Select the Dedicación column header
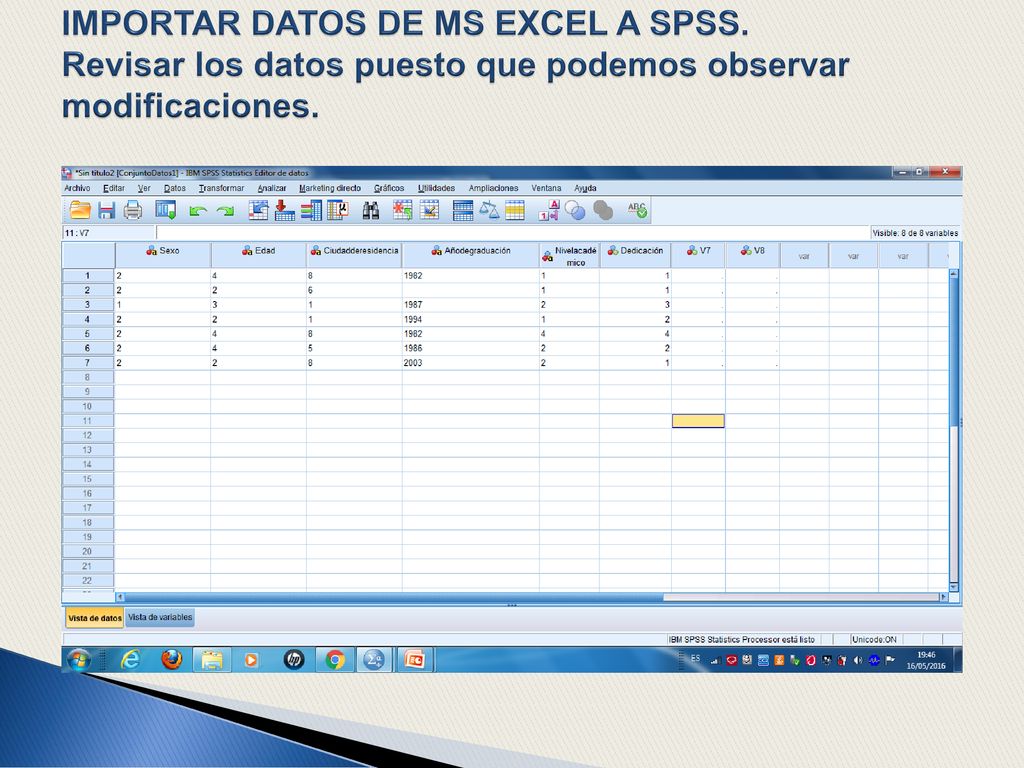The width and height of the screenshot is (1024, 768). 635,255
